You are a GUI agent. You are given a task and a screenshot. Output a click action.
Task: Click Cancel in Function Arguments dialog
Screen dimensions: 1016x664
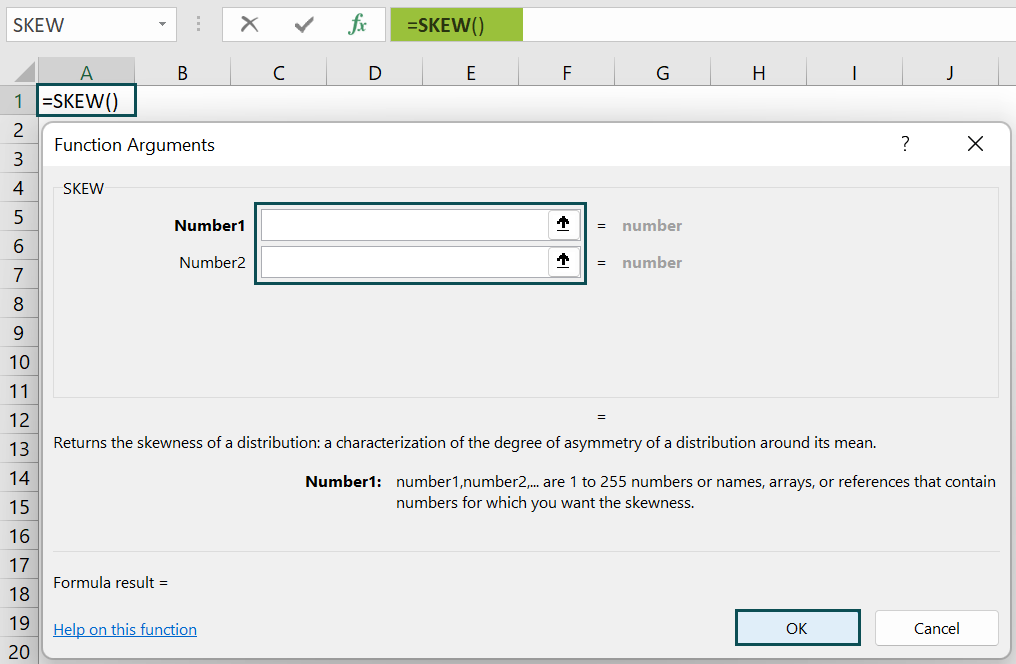point(936,628)
